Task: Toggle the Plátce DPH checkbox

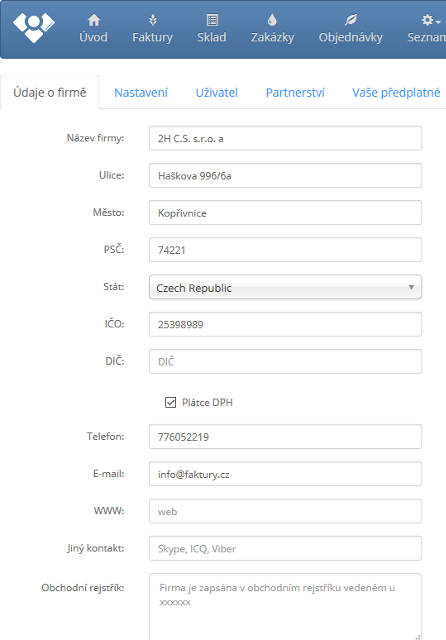Action: (x=171, y=402)
